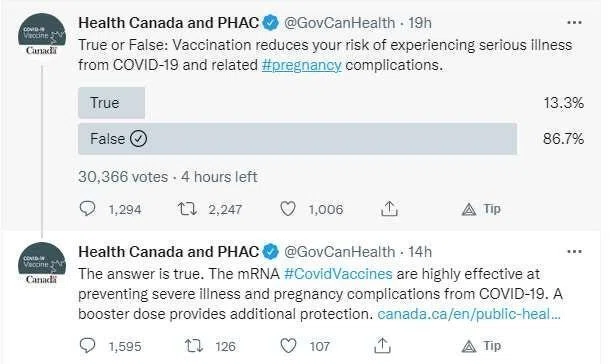Open more options on first tweet
The height and width of the screenshot is (364, 610).
click(x=575, y=23)
